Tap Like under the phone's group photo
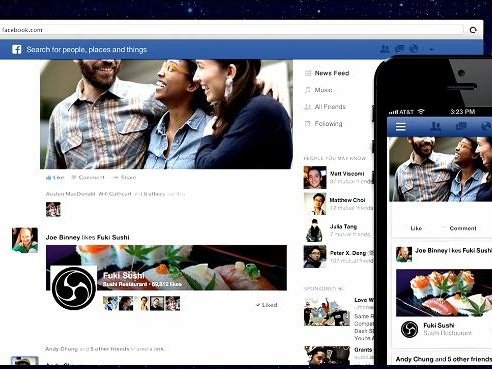The height and width of the screenshot is (369, 492). point(416,228)
